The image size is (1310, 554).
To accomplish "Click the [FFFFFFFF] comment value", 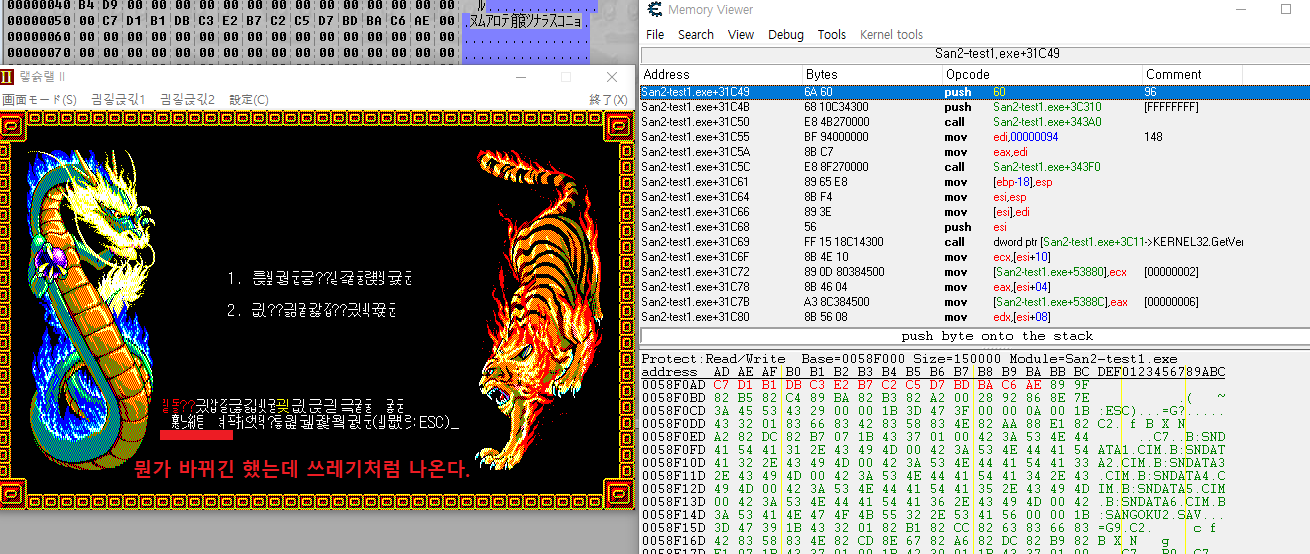I will coord(1171,106).
